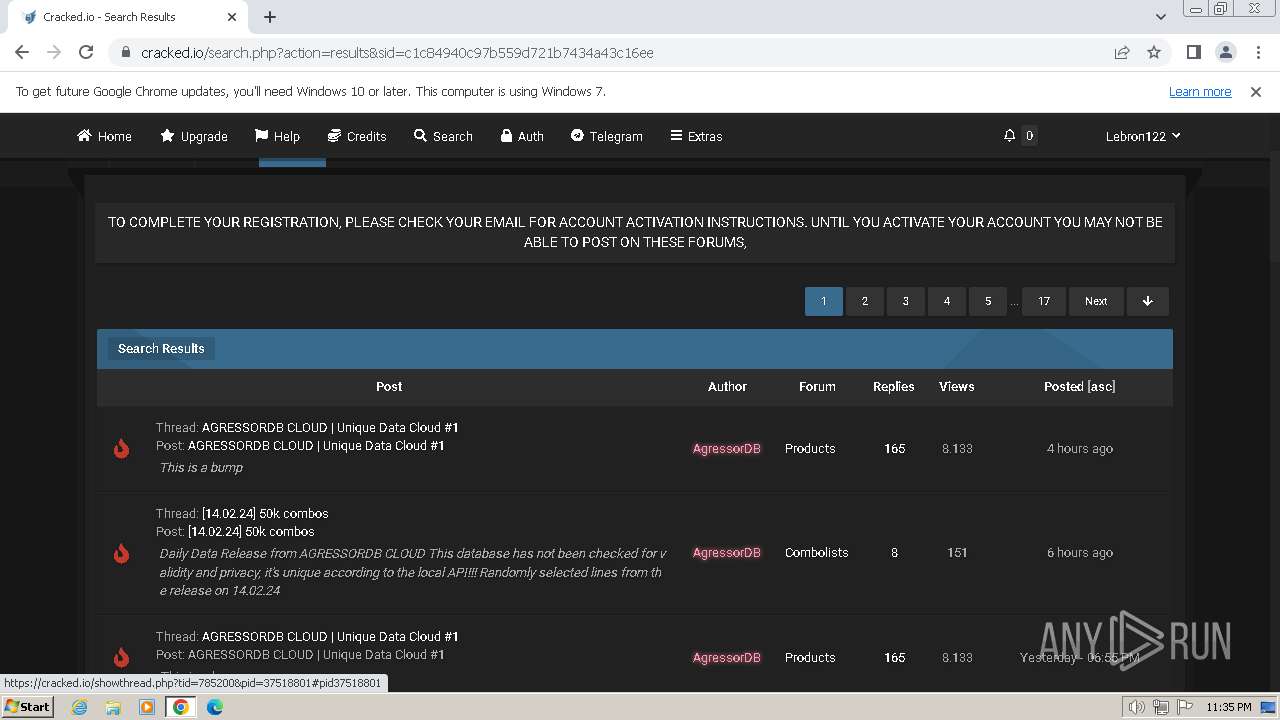Dismiss the Chrome update notification bar
The image size is (1280, 720).
point(1256,91)
